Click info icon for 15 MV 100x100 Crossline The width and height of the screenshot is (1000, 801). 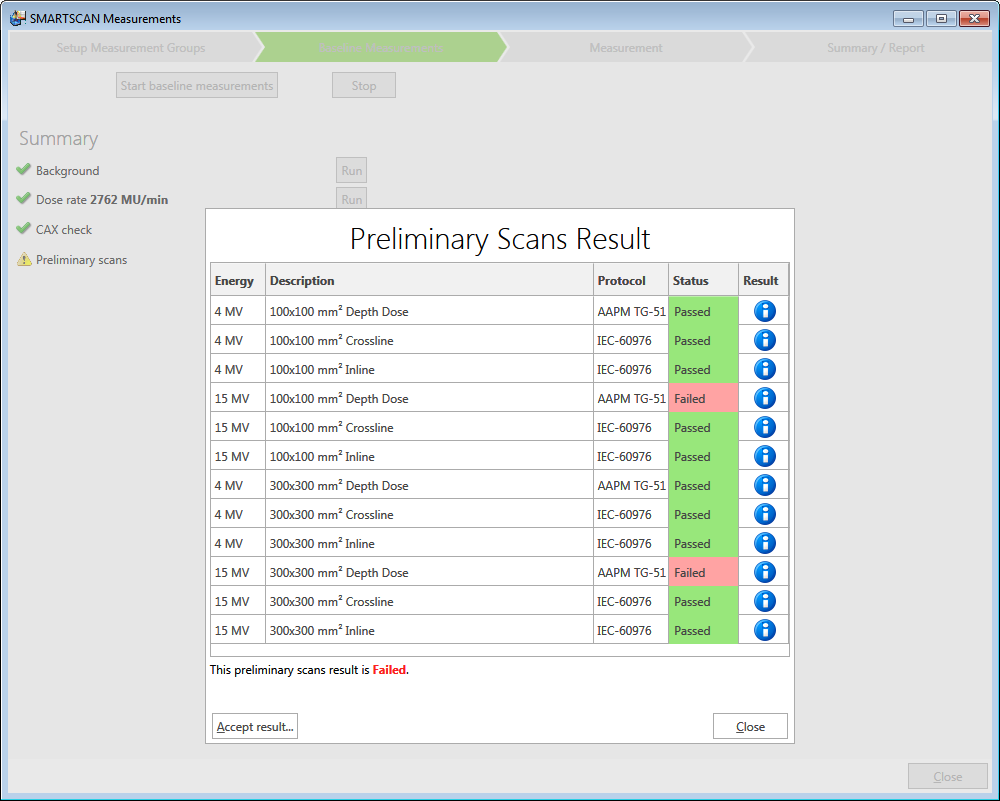[764, 427]
